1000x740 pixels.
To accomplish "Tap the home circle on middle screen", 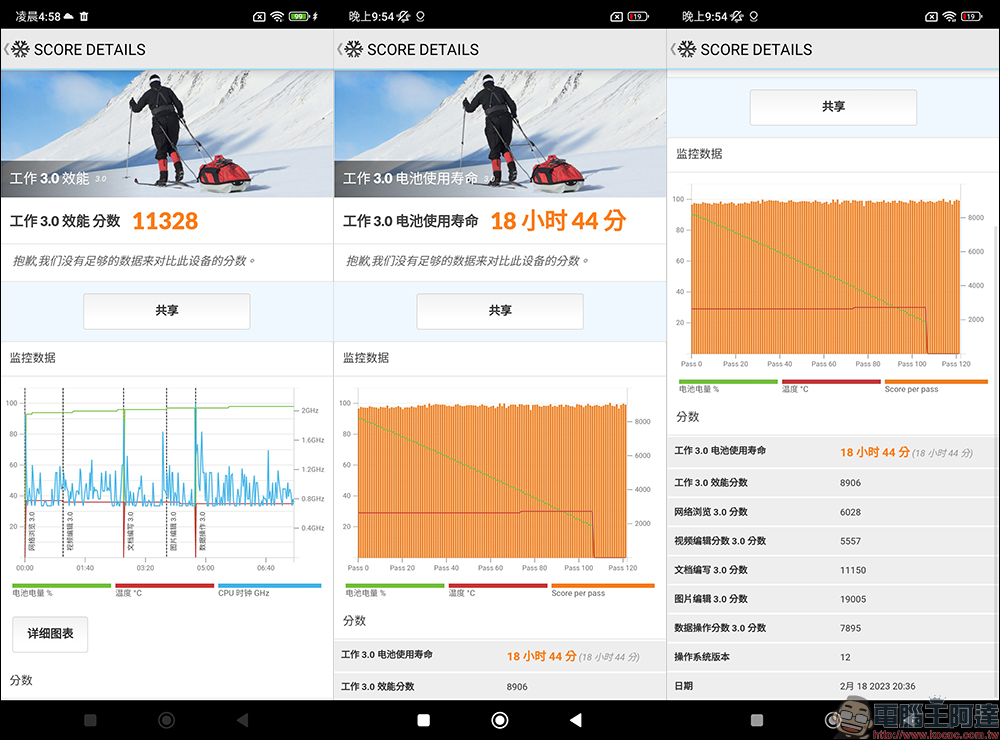I will pyautogui.click(x=500, y=720).
